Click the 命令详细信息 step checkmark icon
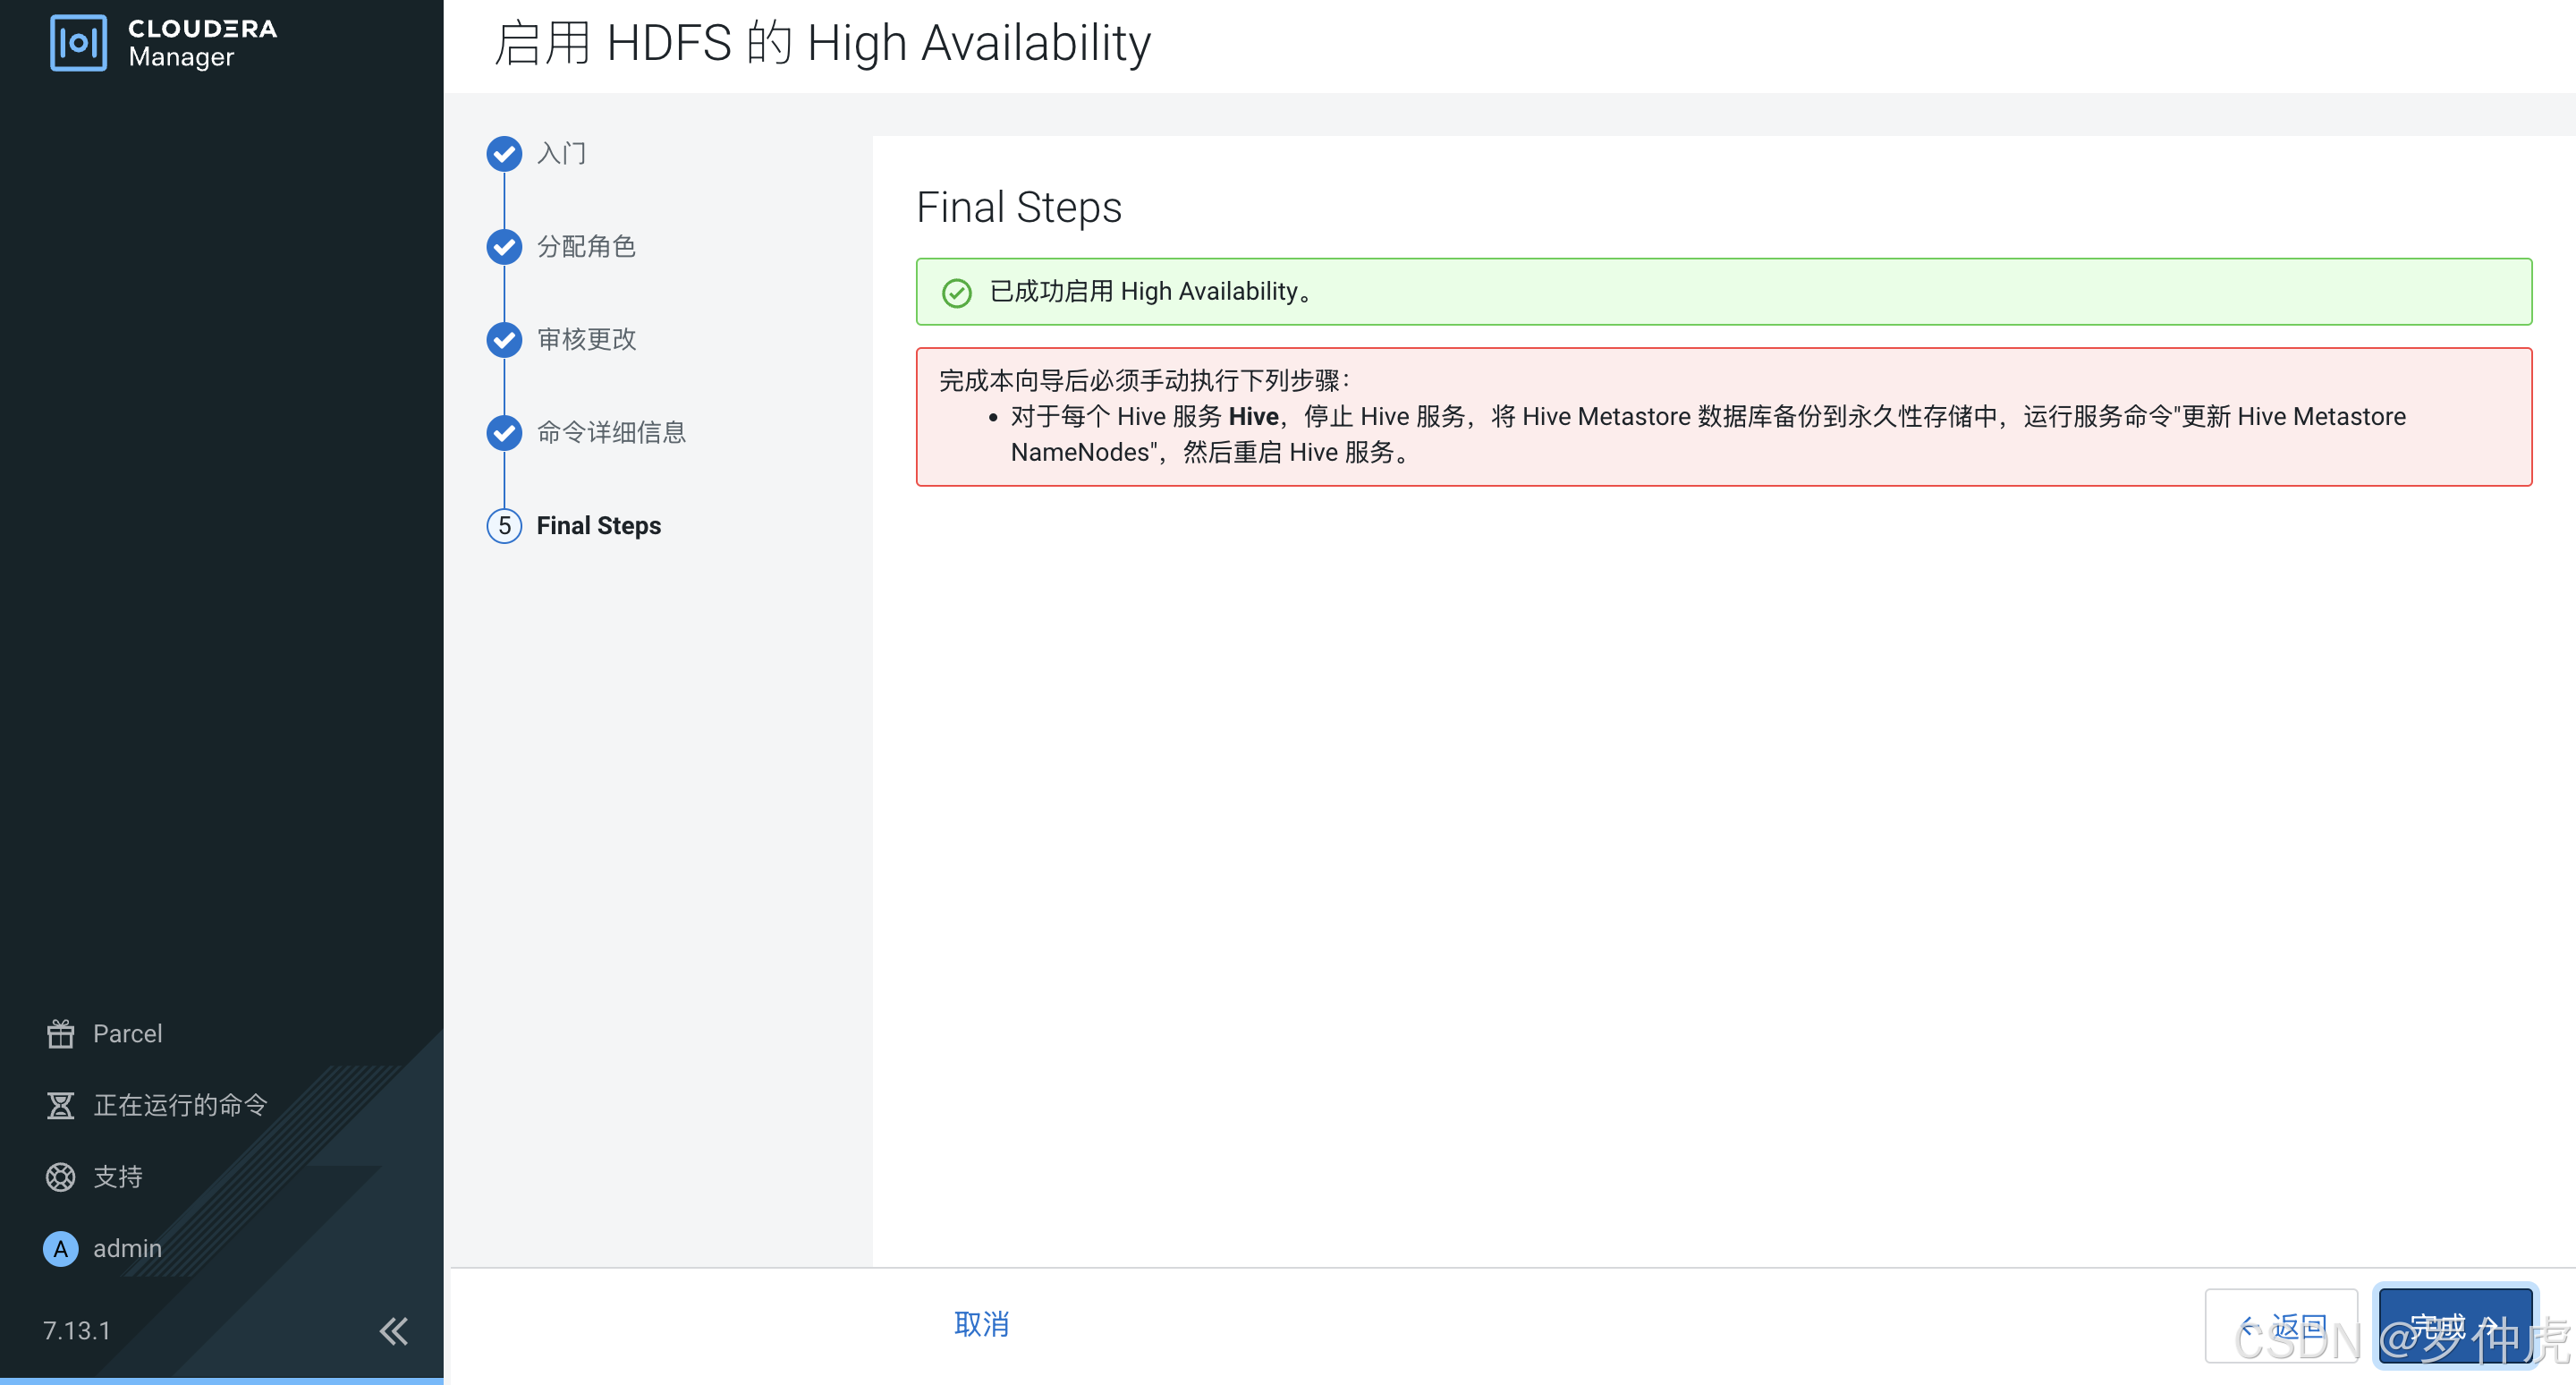The image size is (2576, 1385). pos(504,432)
